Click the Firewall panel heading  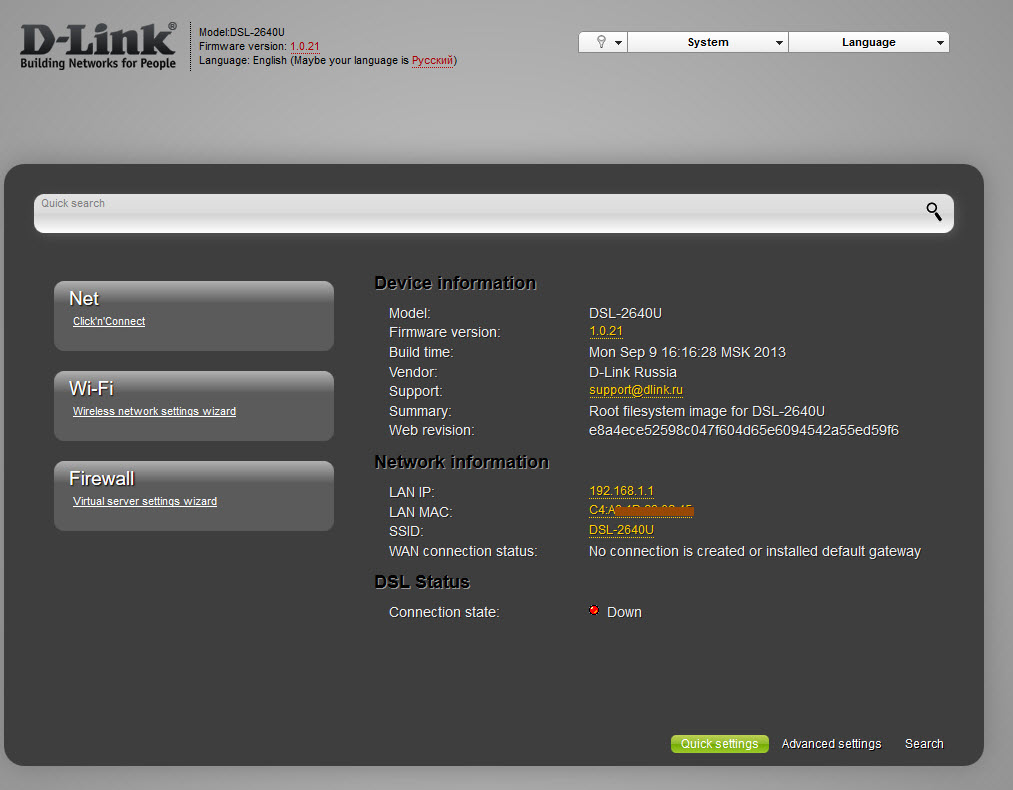pos(101,479)
